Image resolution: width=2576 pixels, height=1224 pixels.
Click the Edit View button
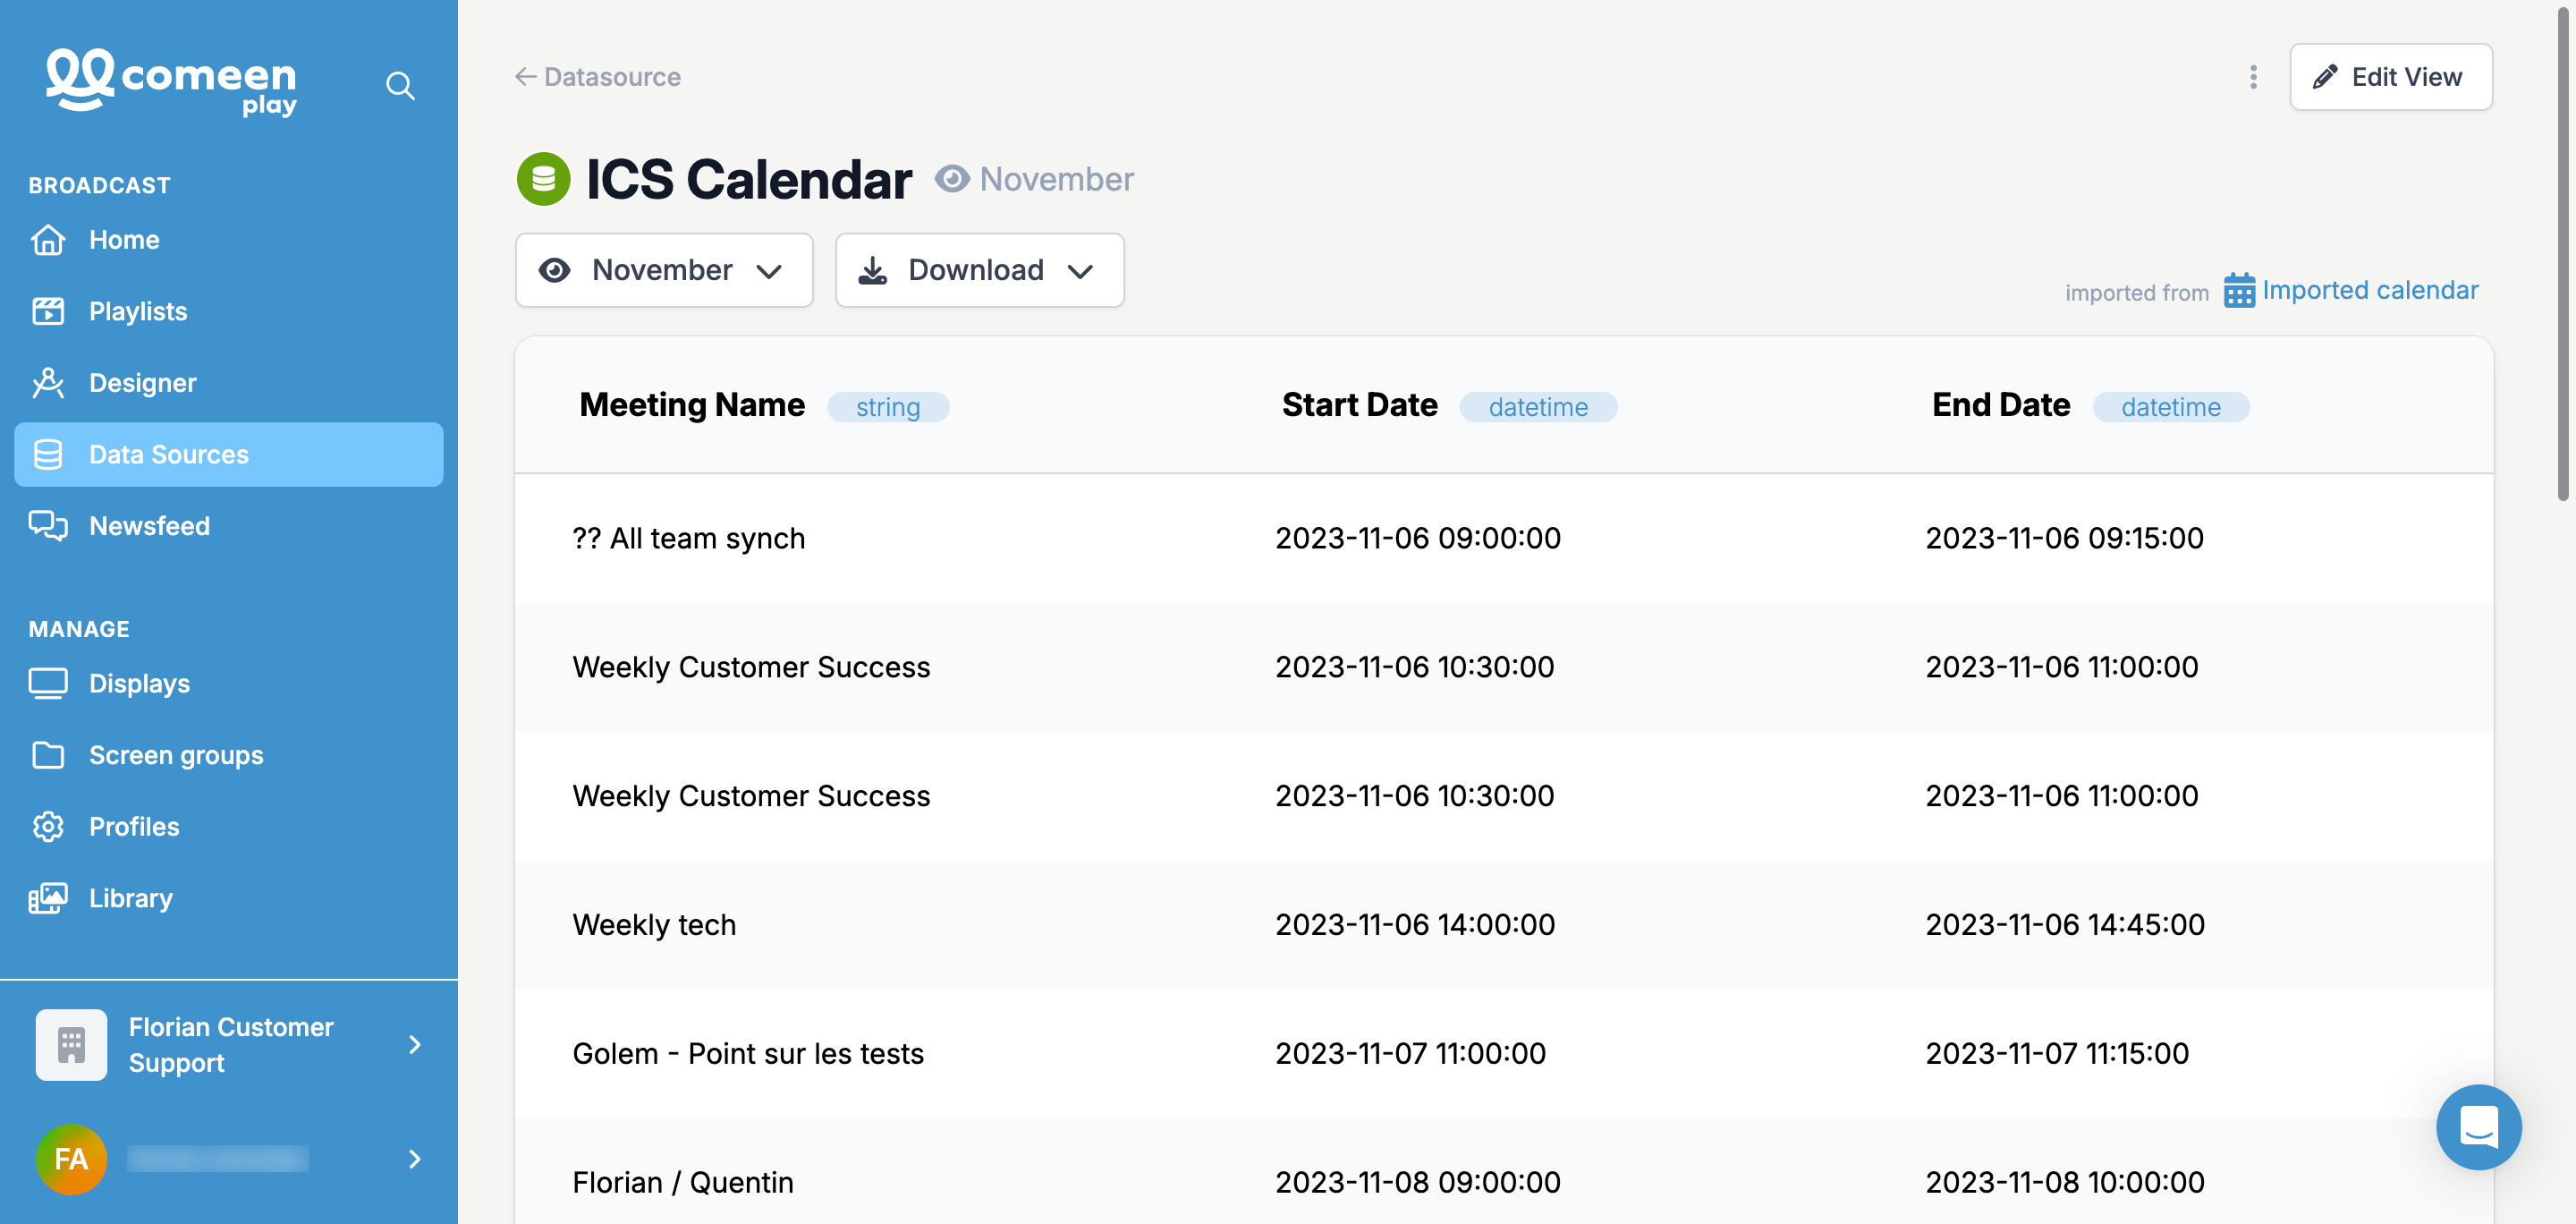[x=2390, y=77]
